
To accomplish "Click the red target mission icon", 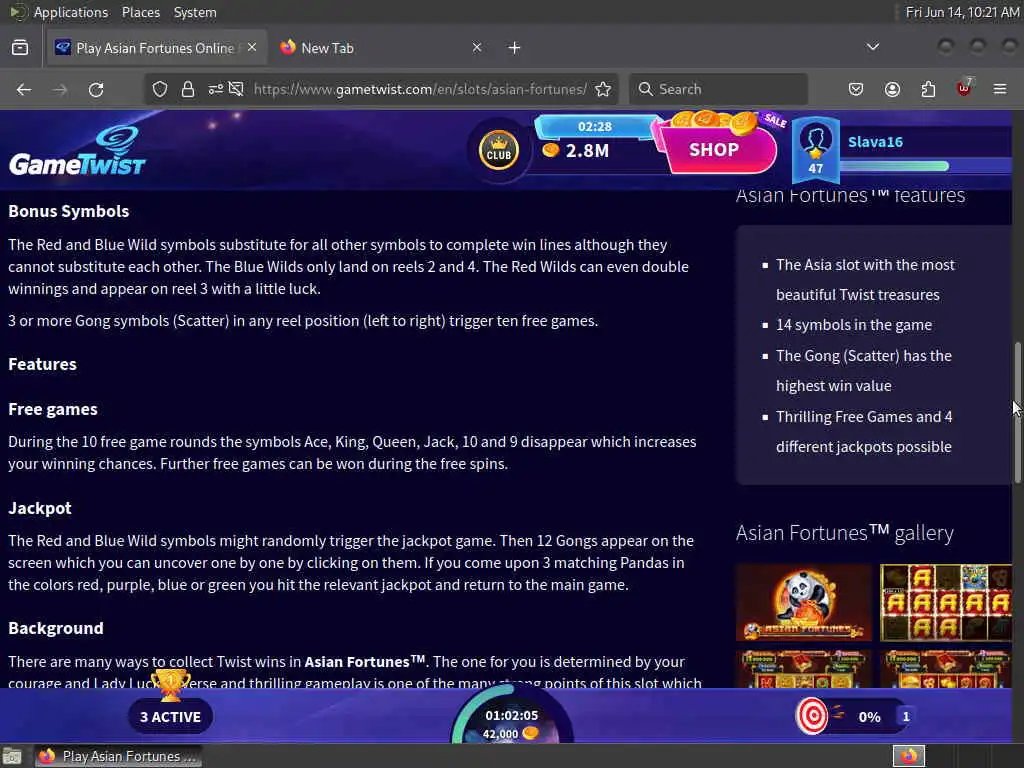I will tap(812, 716).
